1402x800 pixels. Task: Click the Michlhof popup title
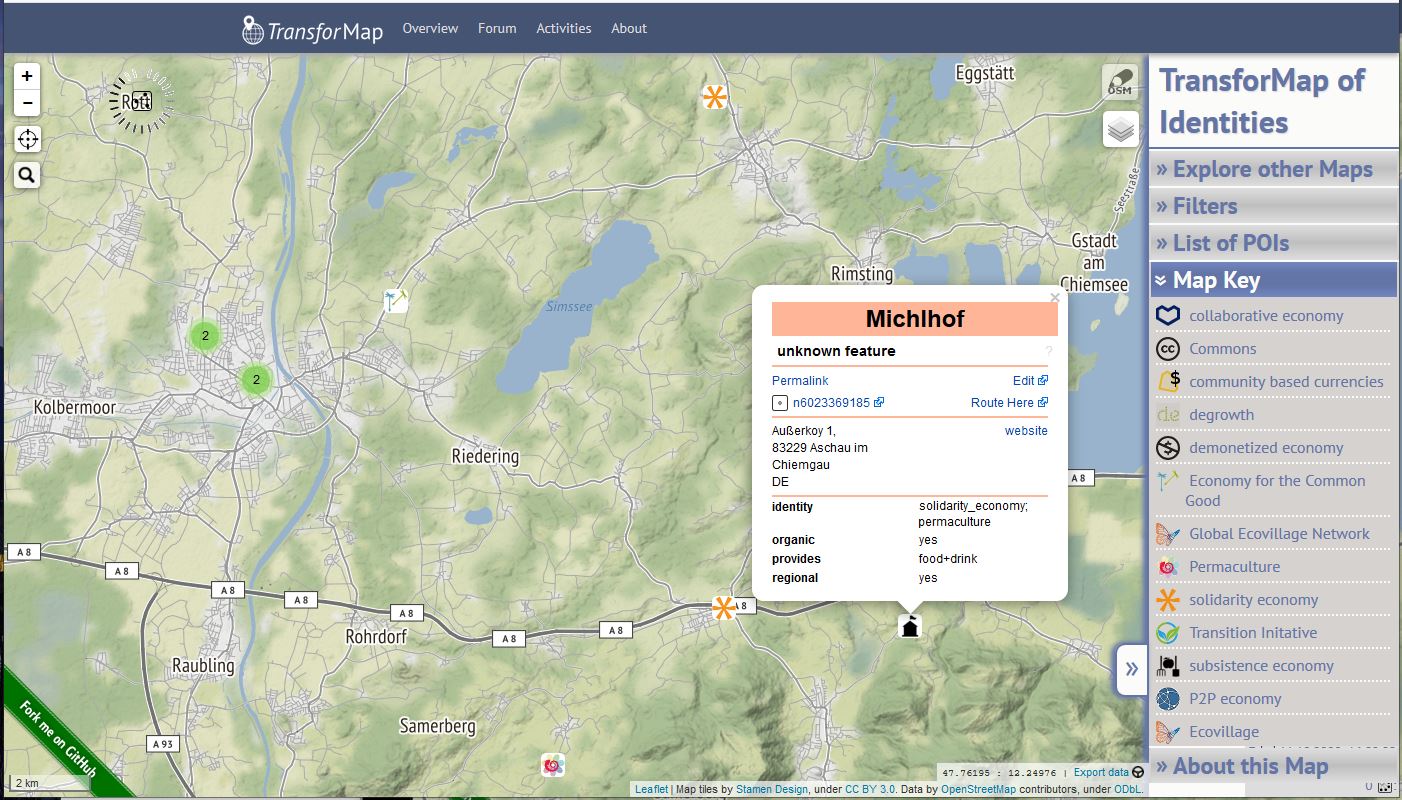click(x=915, y=319)
